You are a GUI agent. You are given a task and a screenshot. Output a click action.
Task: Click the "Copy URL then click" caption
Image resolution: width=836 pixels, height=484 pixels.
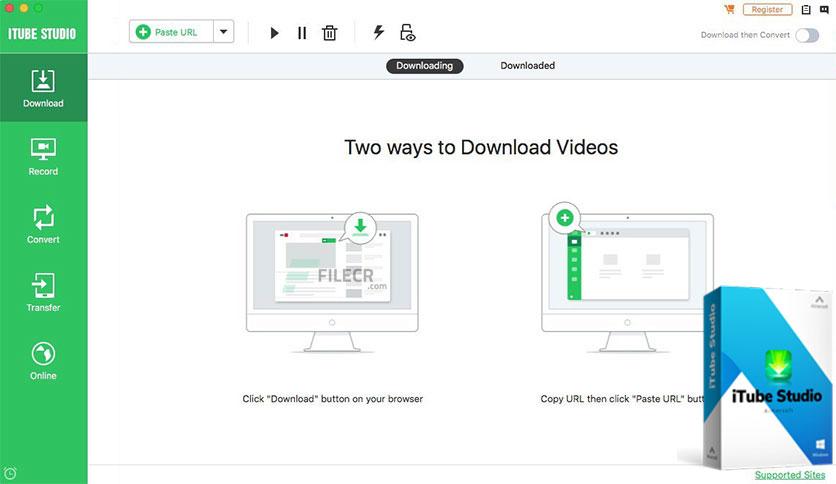coord(622,399)
